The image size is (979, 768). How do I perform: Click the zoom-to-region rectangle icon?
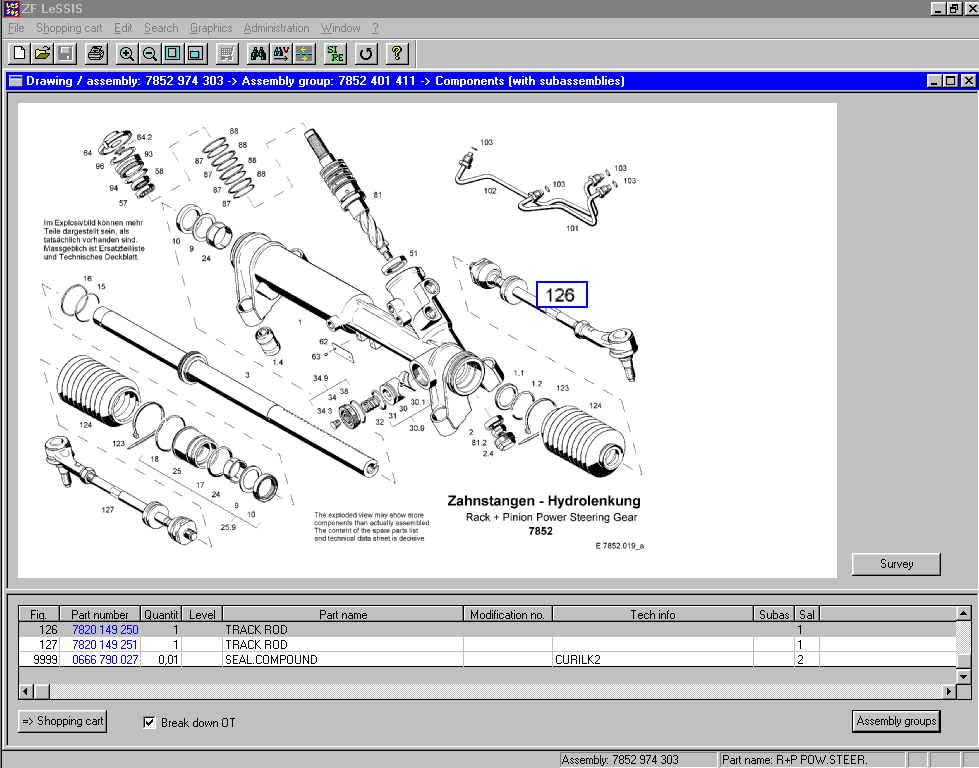[195, 54]
